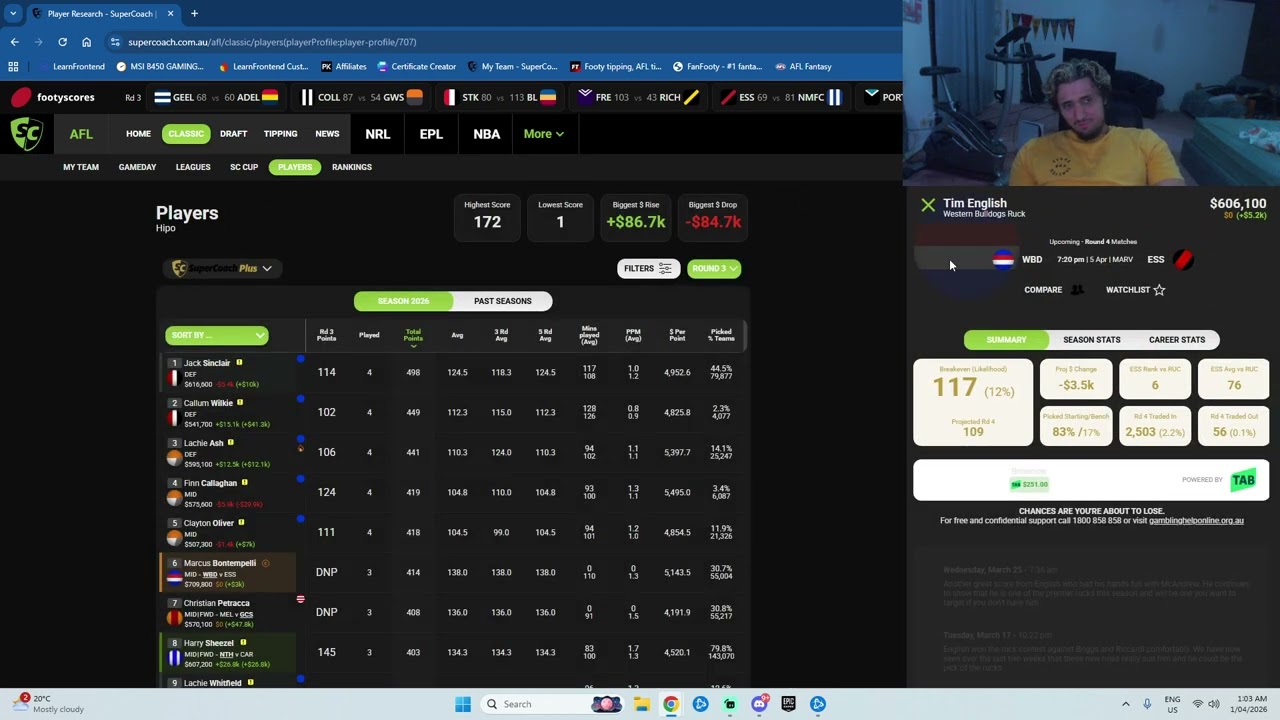
Task: Expand the Sort By dropdown
Action: pos(217,335)
